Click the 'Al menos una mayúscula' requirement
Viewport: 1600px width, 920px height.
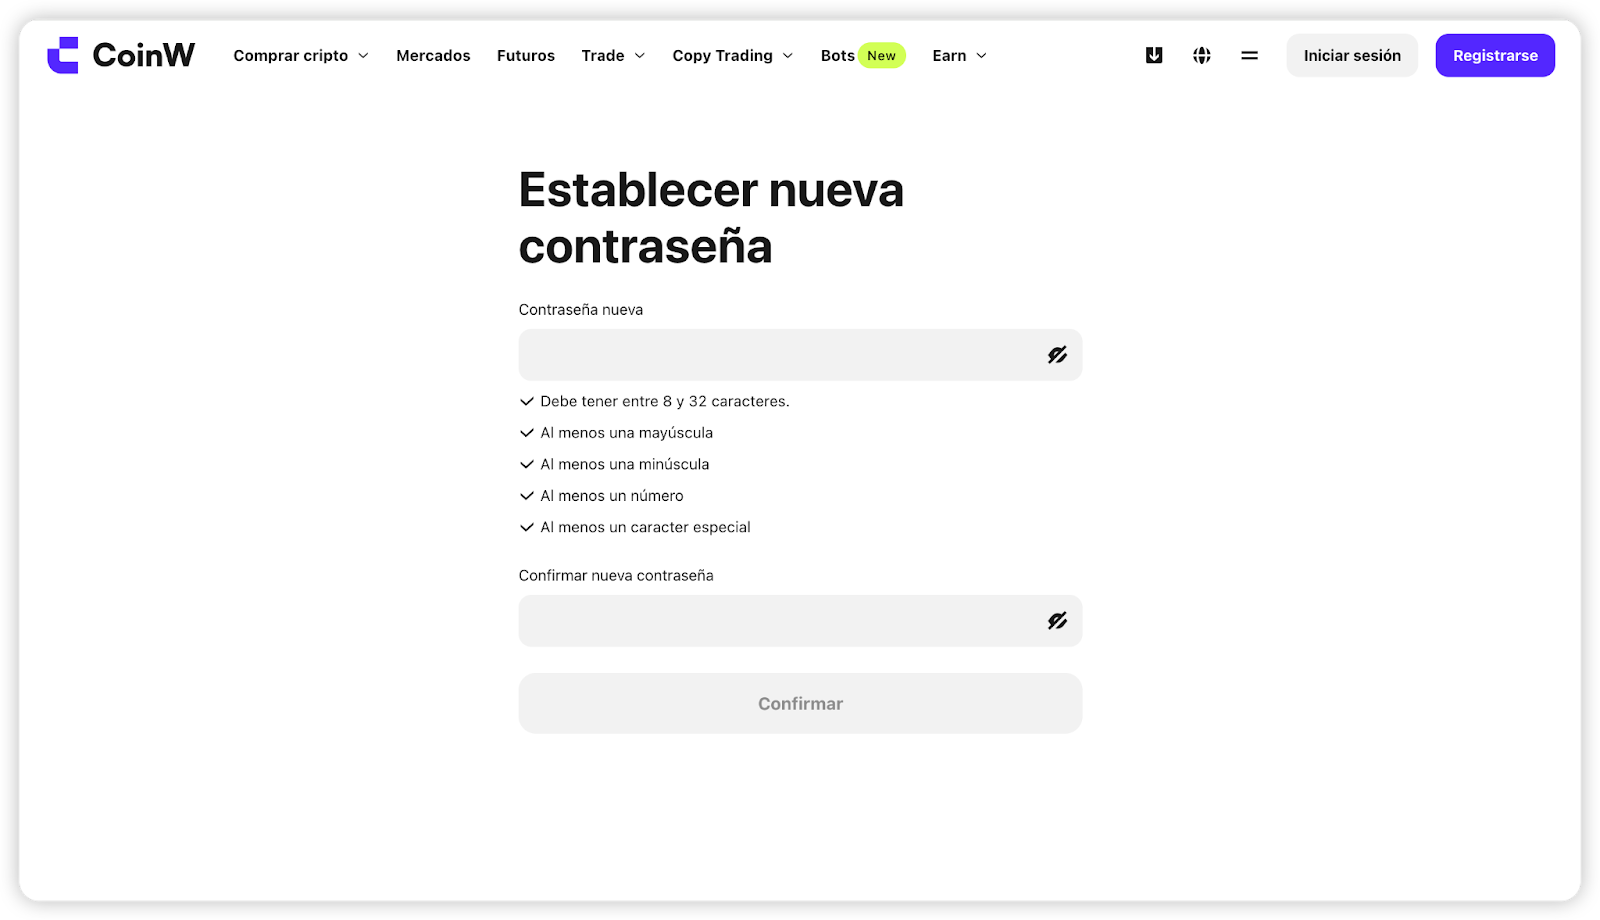616,433
